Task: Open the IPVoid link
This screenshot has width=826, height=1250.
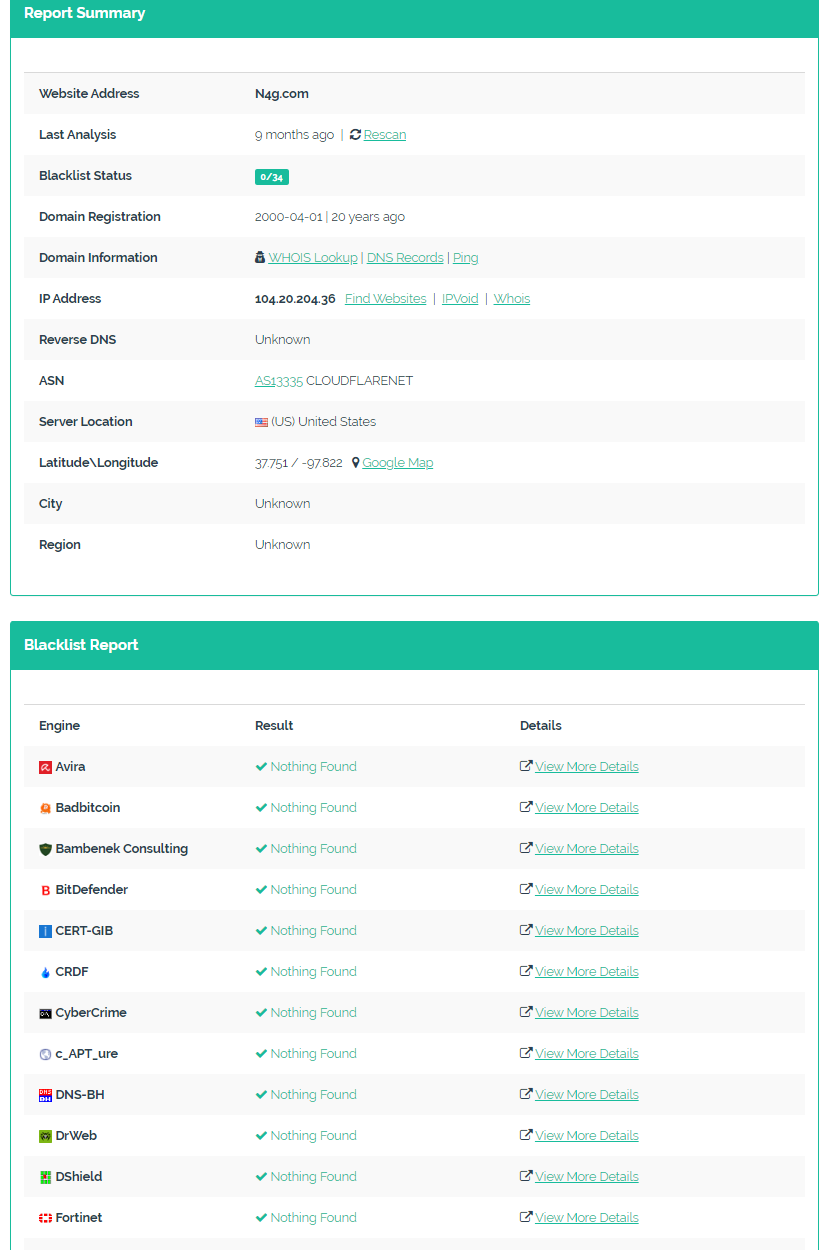Action: (x=460, y=299)
